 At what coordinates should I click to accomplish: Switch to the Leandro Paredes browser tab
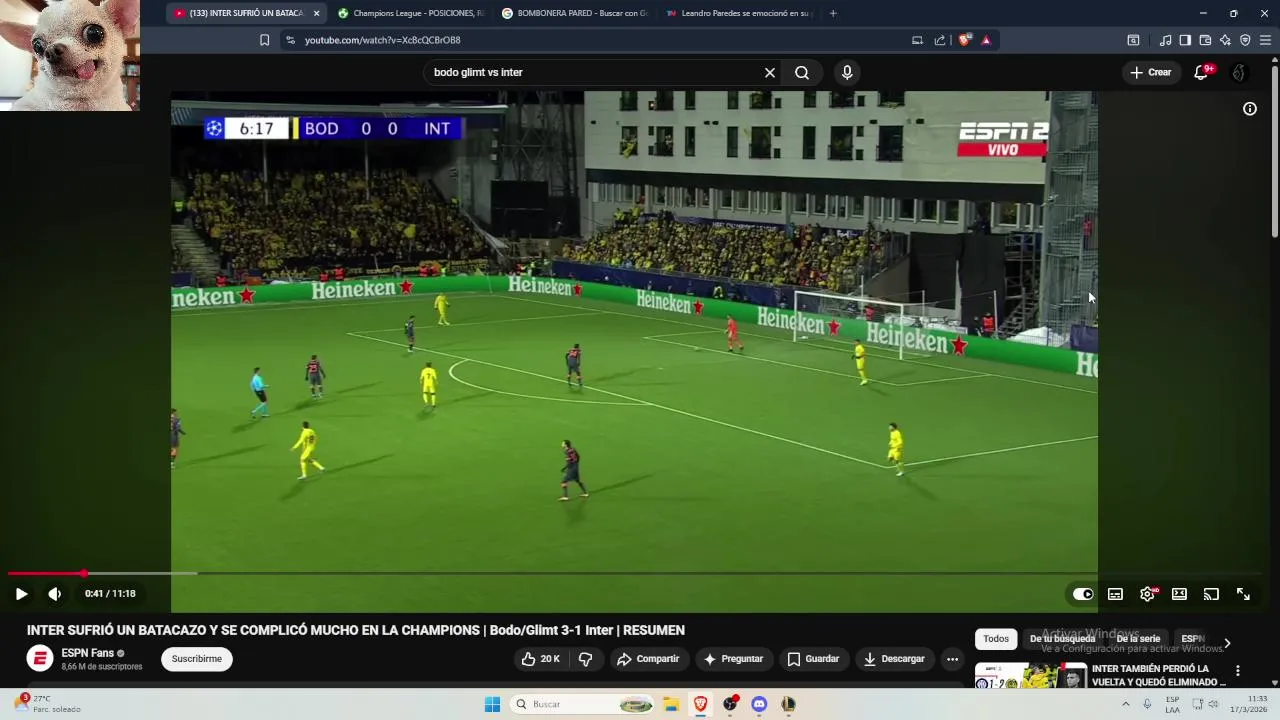coord(738,13)
